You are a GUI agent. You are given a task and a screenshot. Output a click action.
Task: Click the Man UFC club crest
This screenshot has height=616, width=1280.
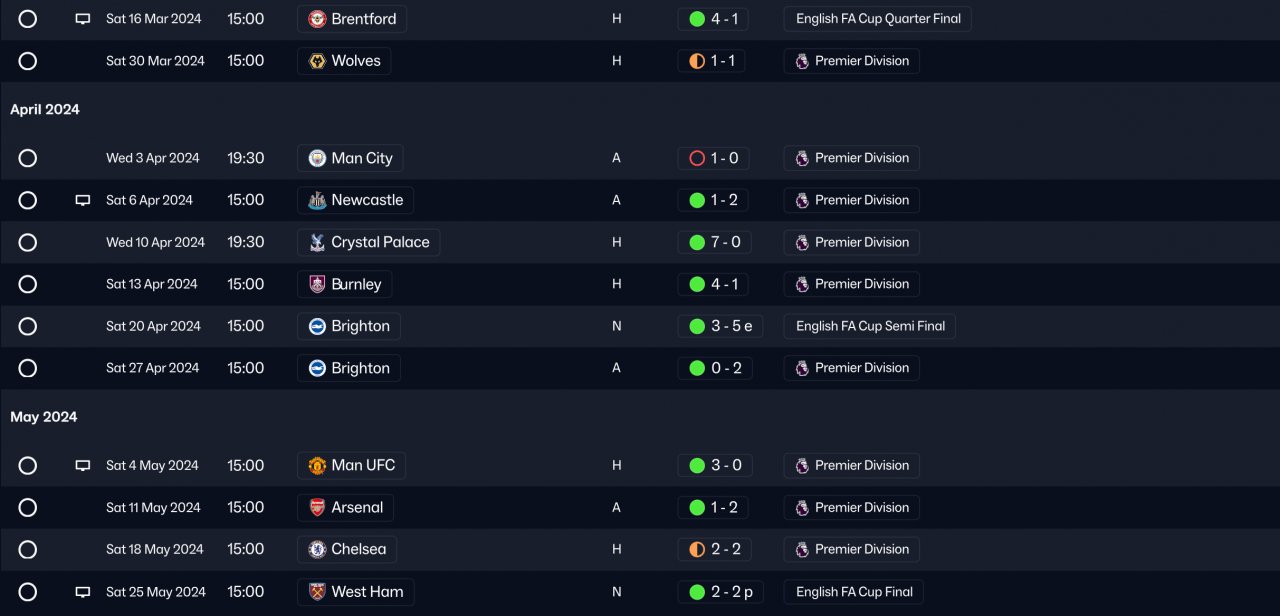point(317,465)
